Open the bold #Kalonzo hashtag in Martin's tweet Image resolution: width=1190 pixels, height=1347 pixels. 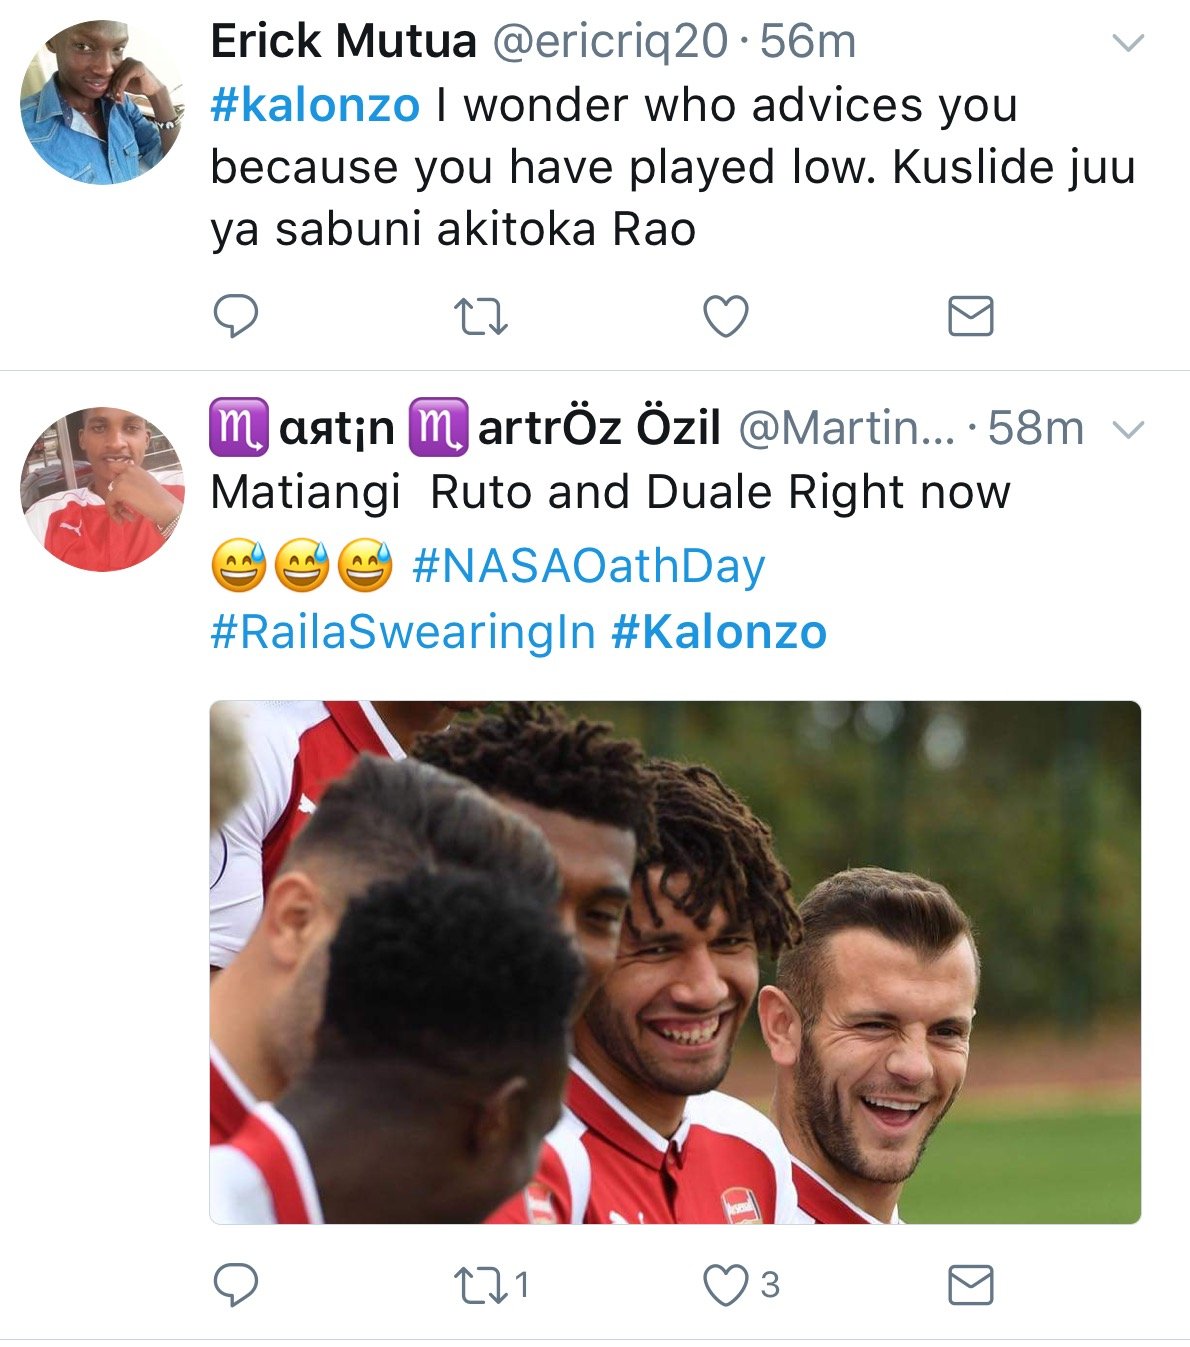pos(719,632)
